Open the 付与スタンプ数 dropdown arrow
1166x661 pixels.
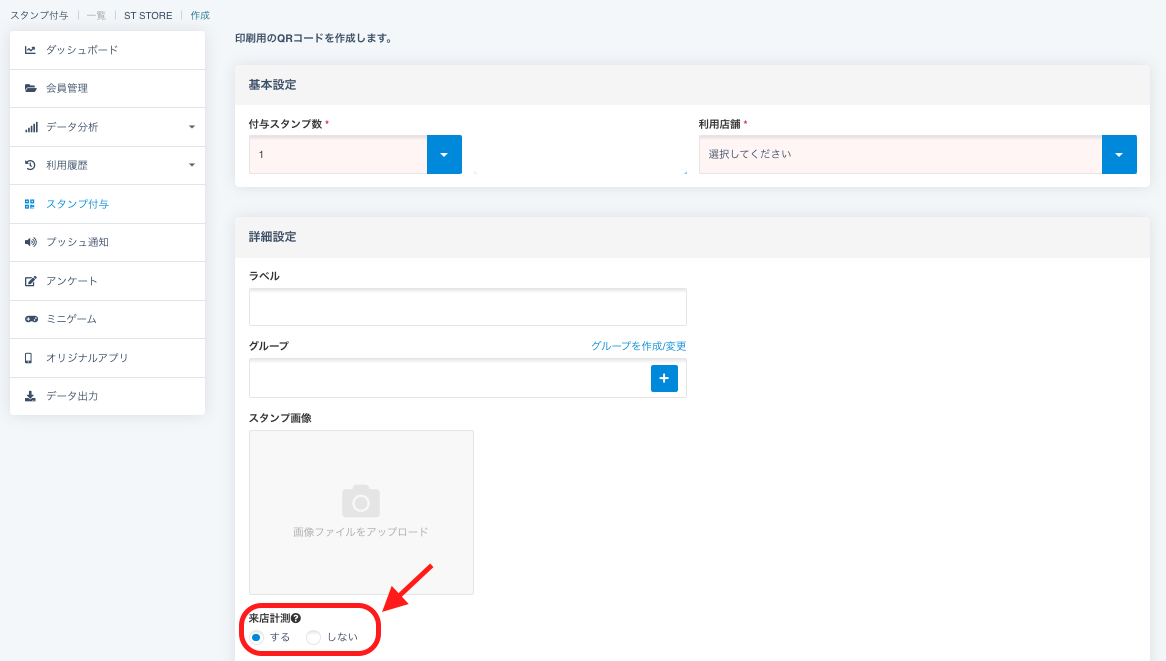tap(444, 155)
